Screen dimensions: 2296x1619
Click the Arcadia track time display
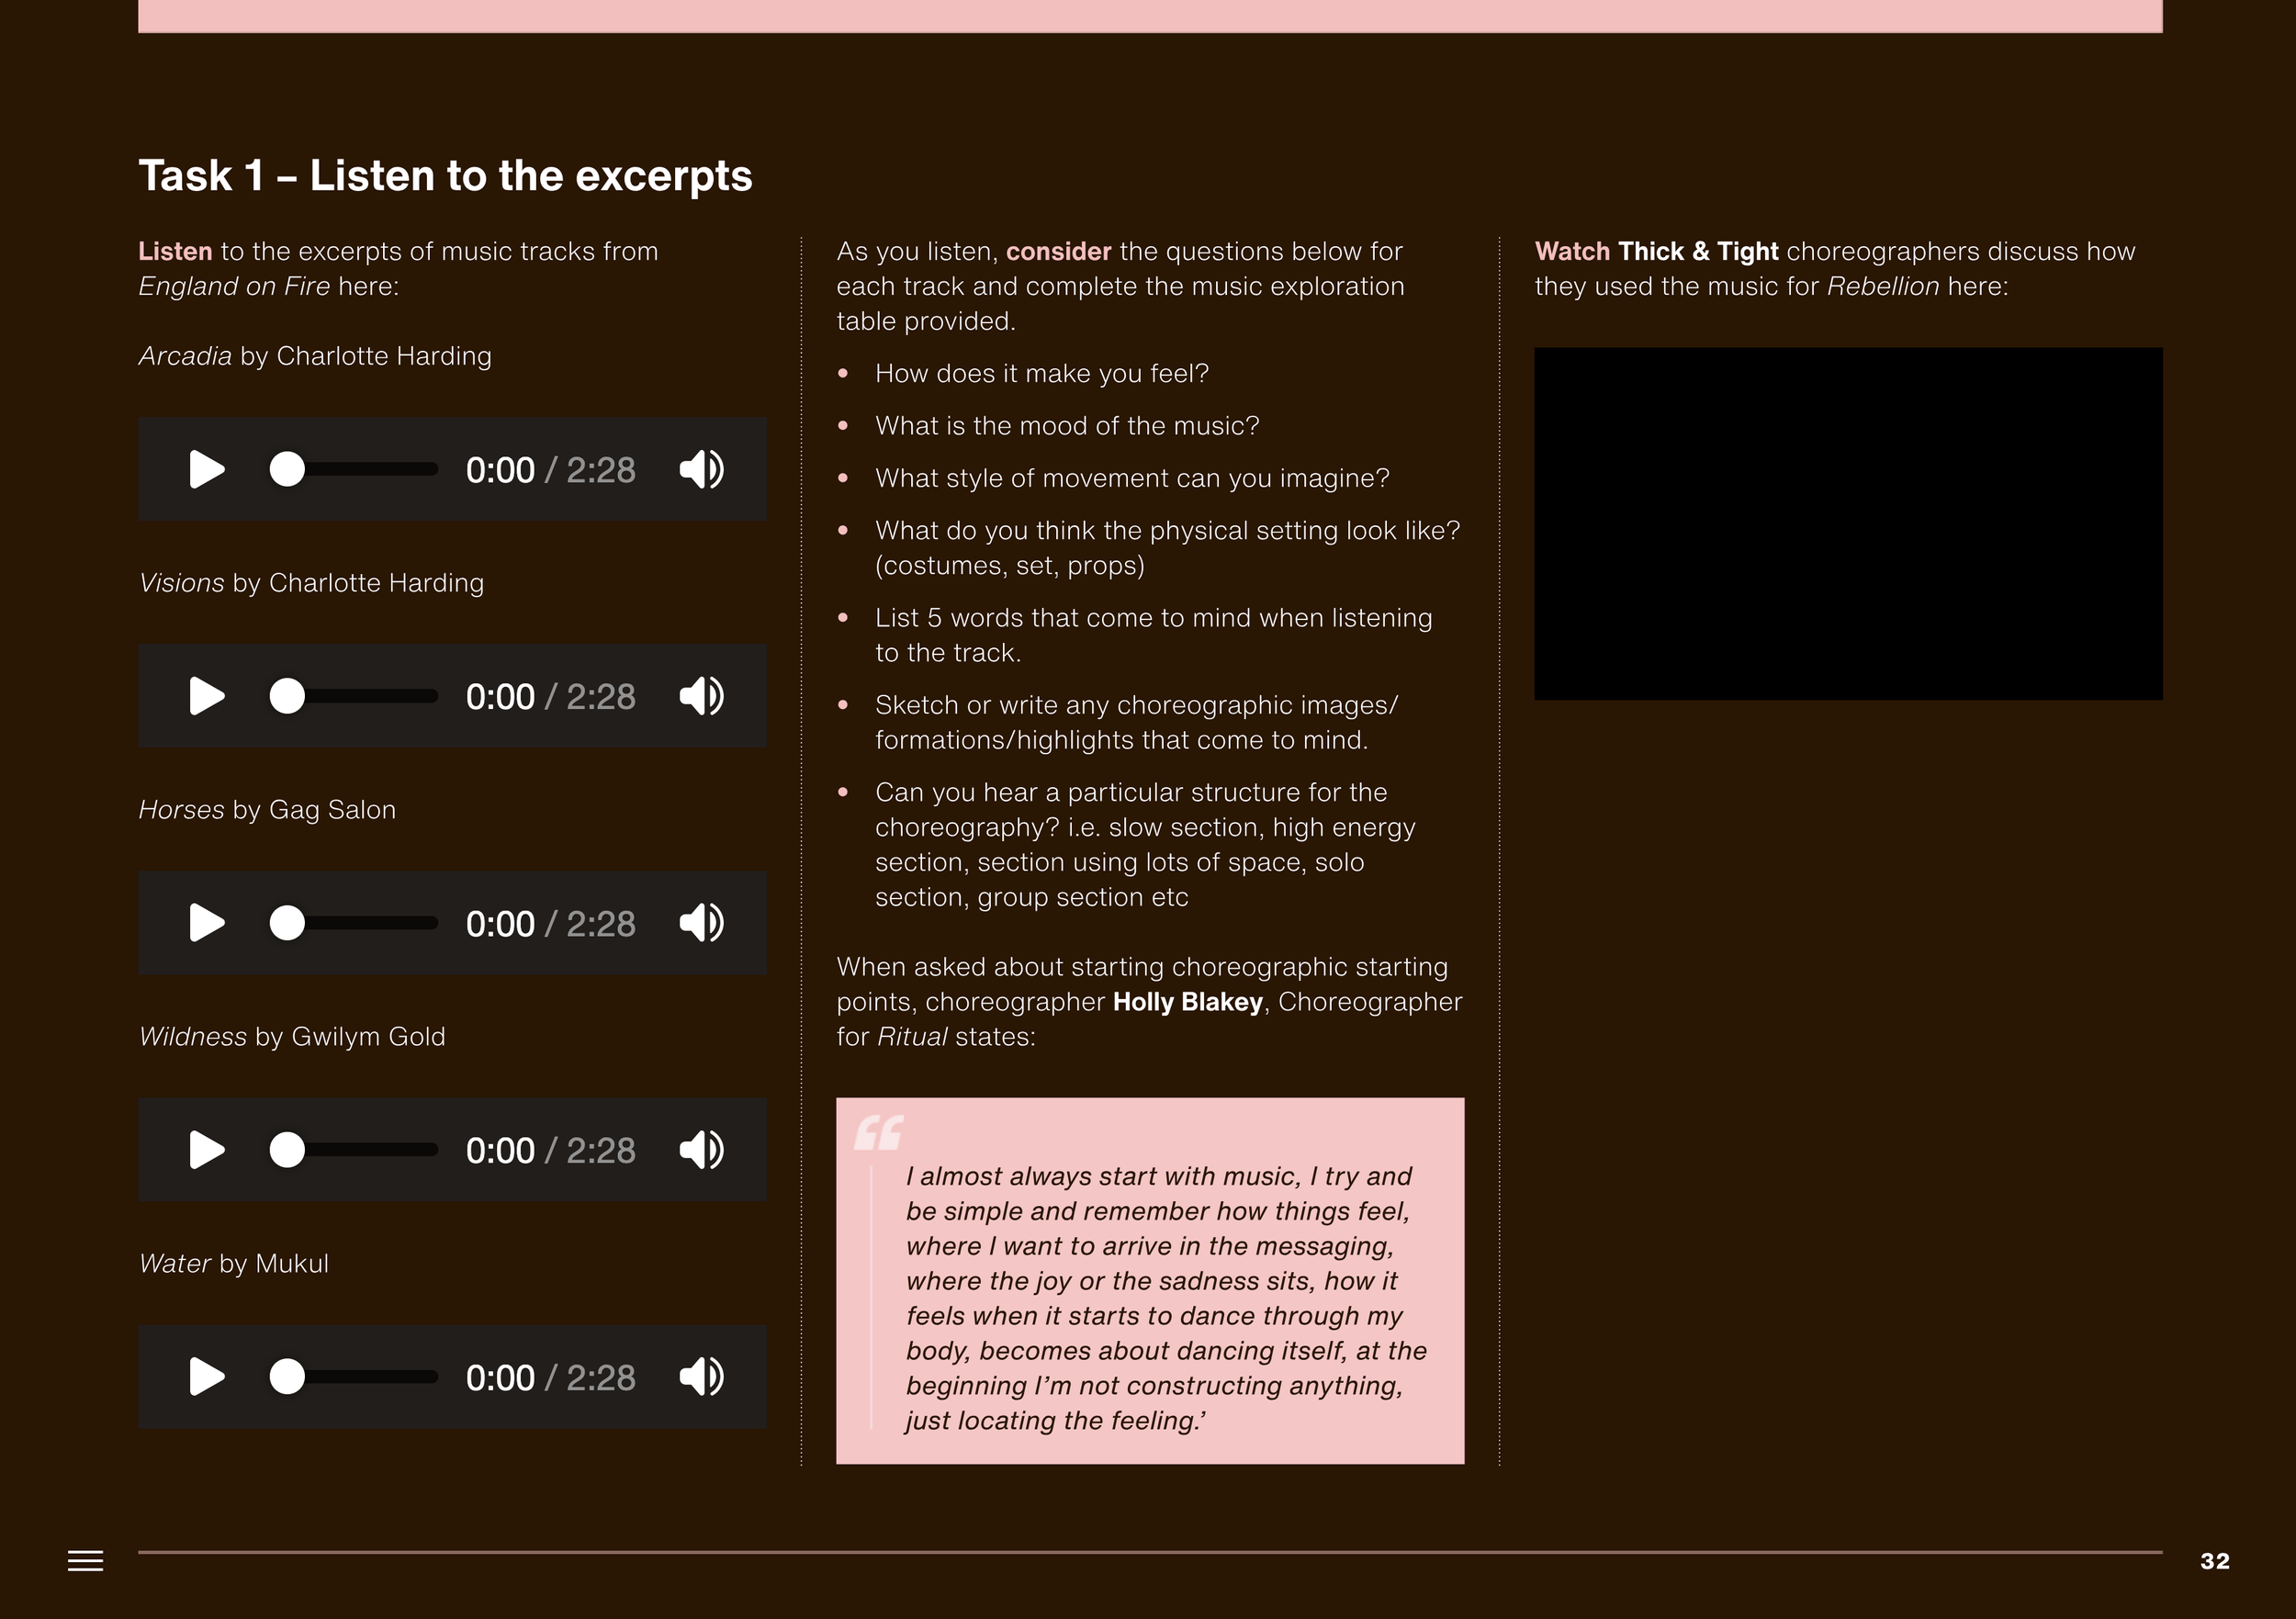tap(551, 470)
